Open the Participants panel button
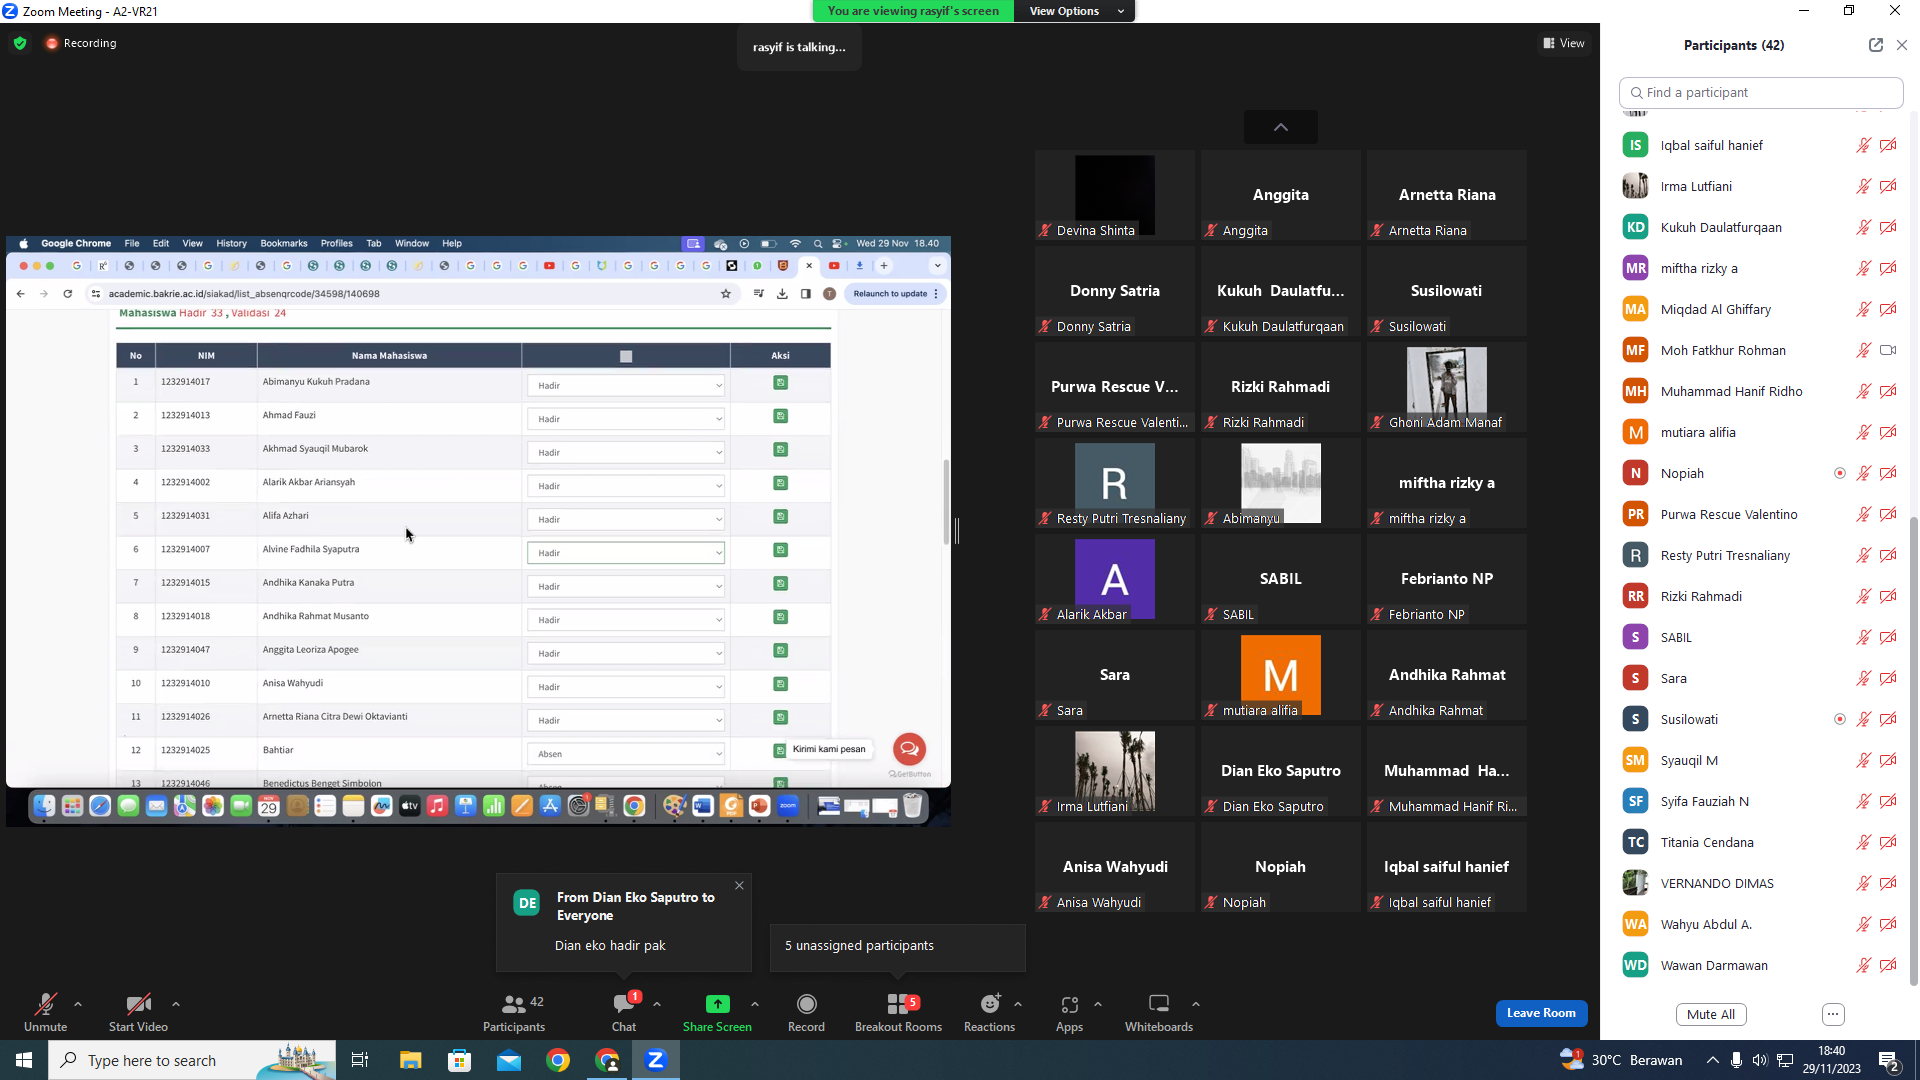Image resolution: width=1920 pixels, height=1080 pixels. click(x=514, y=1012)
